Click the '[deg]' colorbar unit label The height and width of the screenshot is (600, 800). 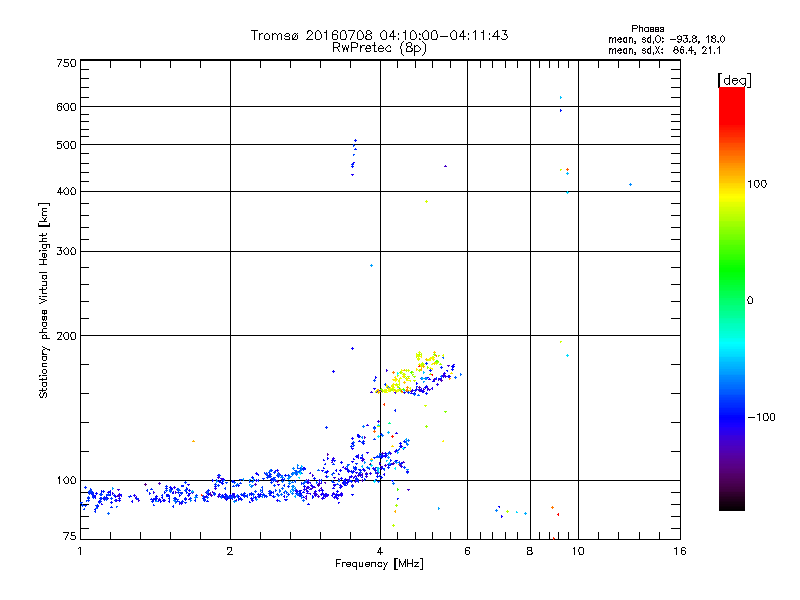point(734,80)
